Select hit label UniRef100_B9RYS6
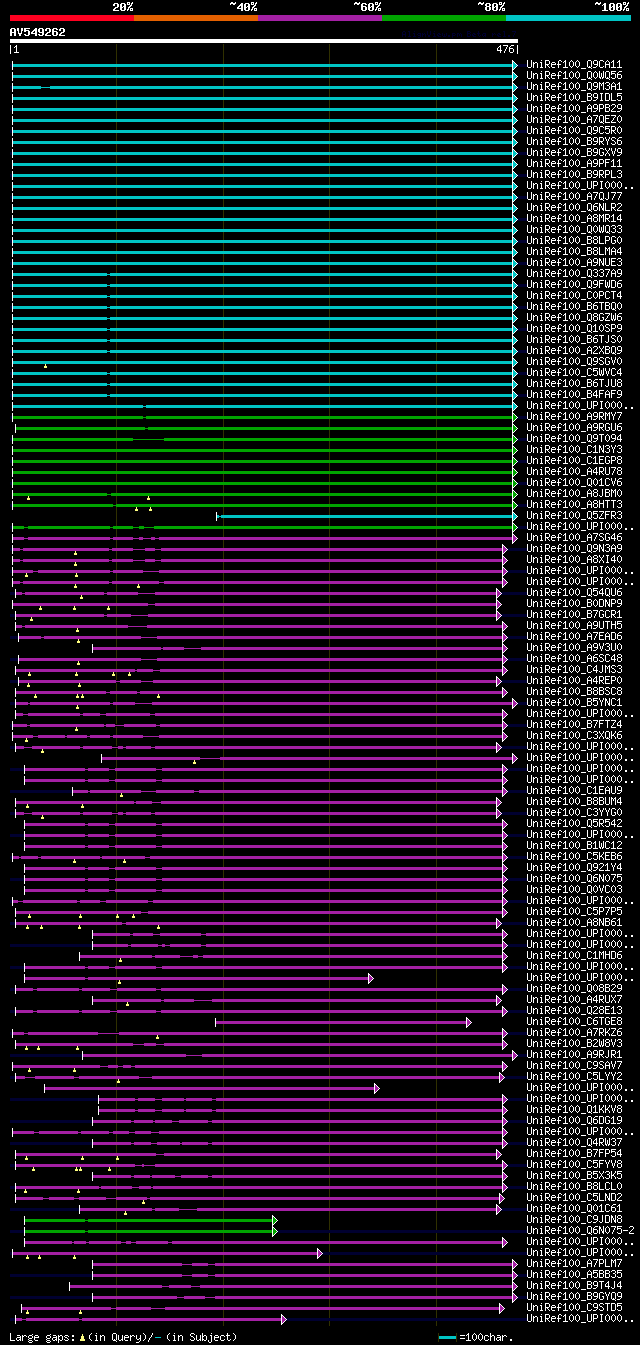 tap(574, 142)
